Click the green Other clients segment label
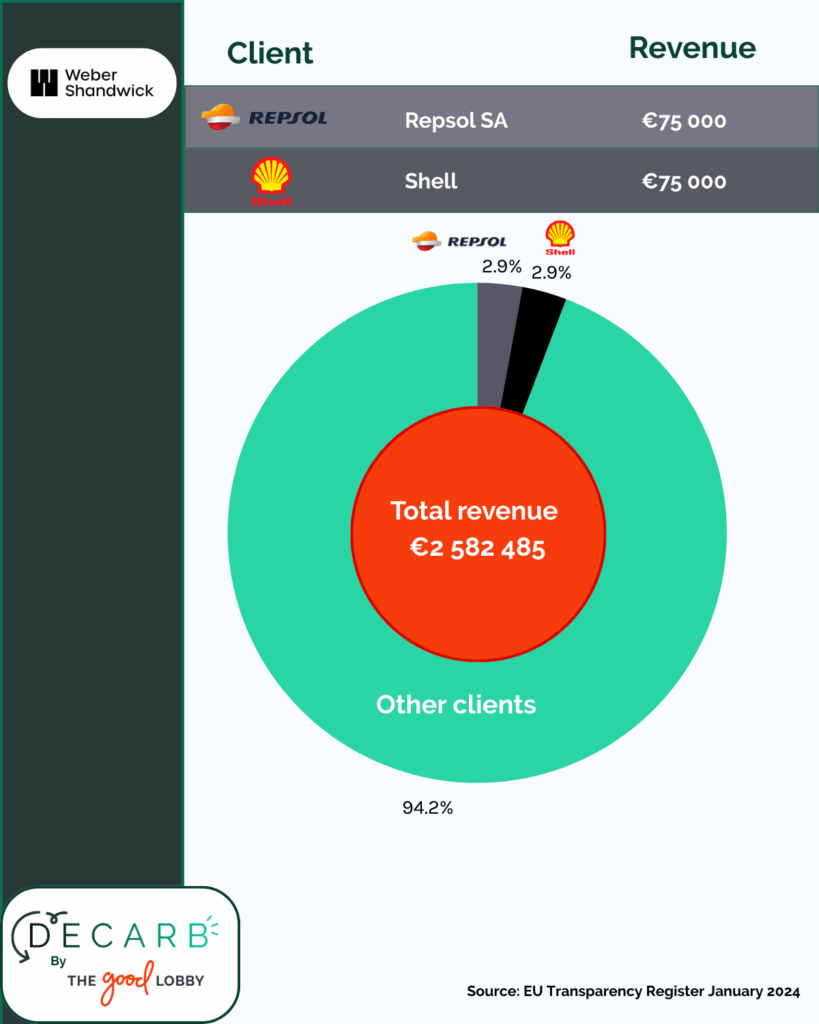The height and width of the screenshot is (1024, 819). [456, 705]
